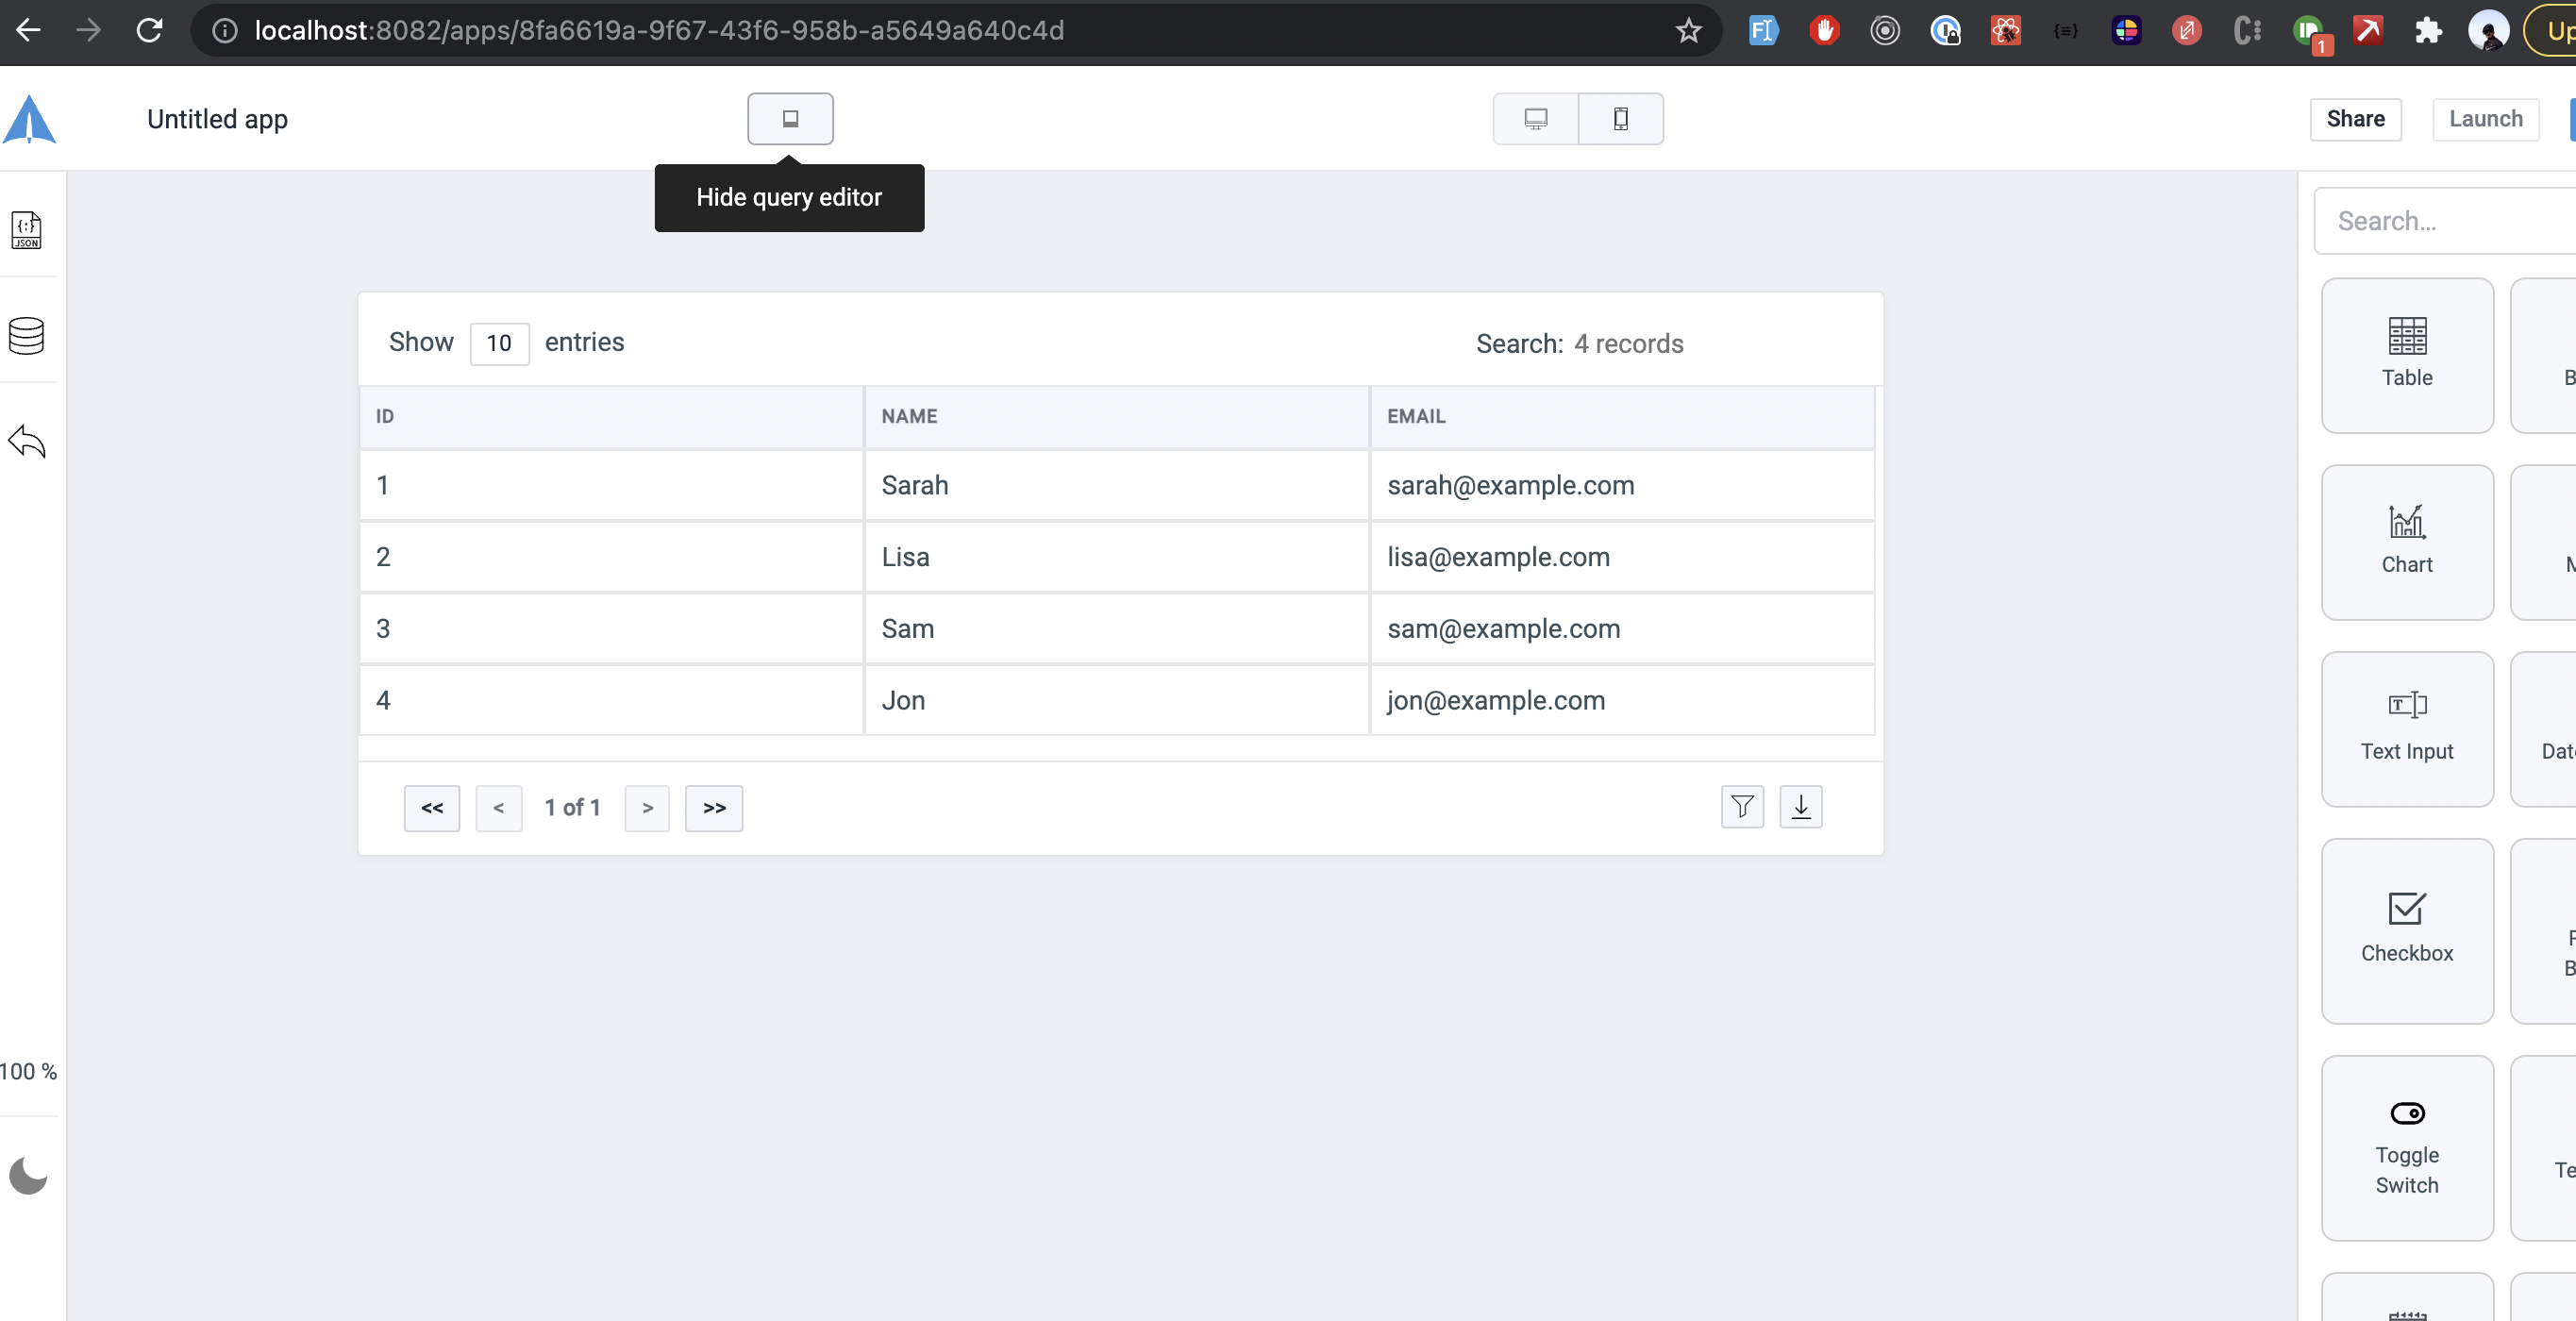Enable dark mode with the moon icon
The height and width of the screenshot is (1321, 2576).
(x=27, y=1174)
